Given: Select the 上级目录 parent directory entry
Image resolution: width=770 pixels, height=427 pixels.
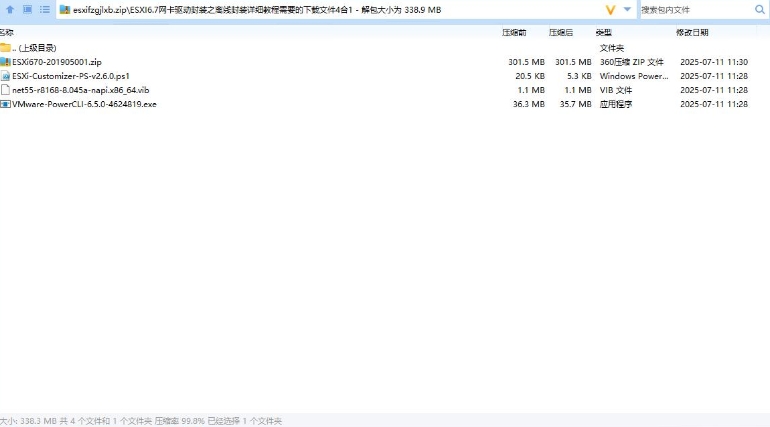Looking at the screenshot, I should [36, 48].
